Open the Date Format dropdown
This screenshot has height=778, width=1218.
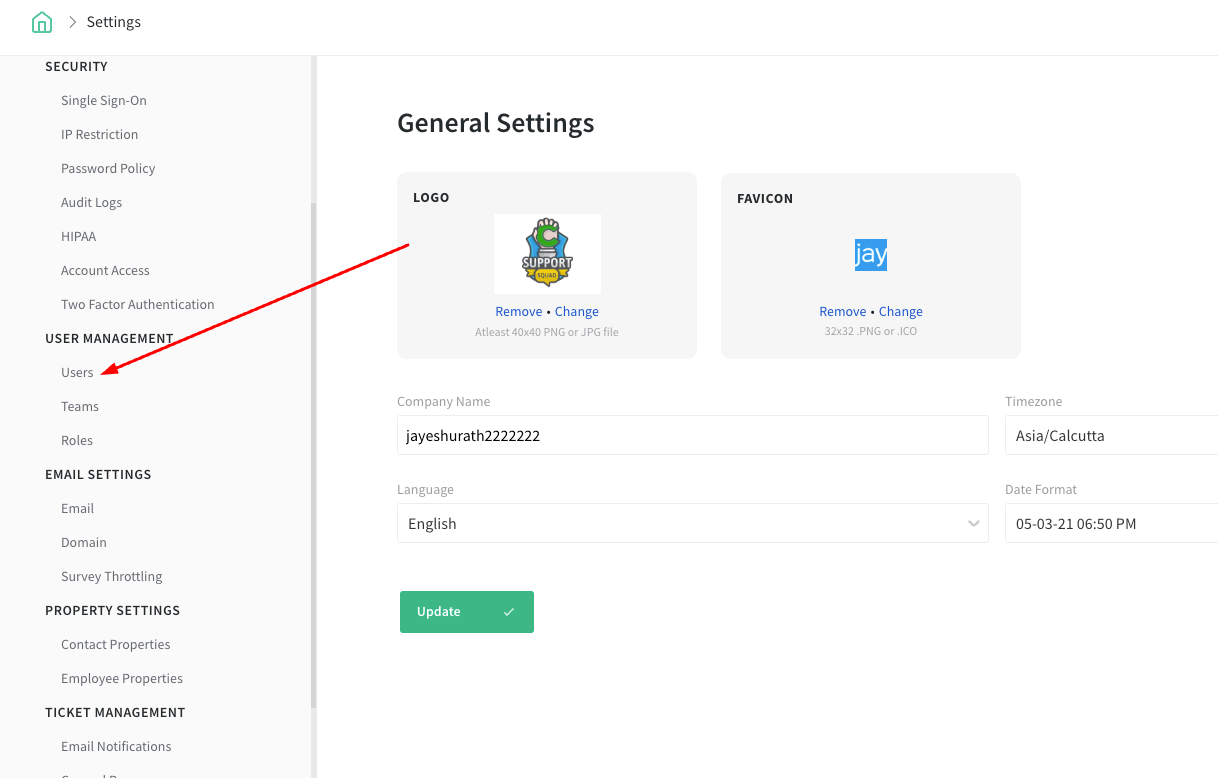pos(1111,523)
